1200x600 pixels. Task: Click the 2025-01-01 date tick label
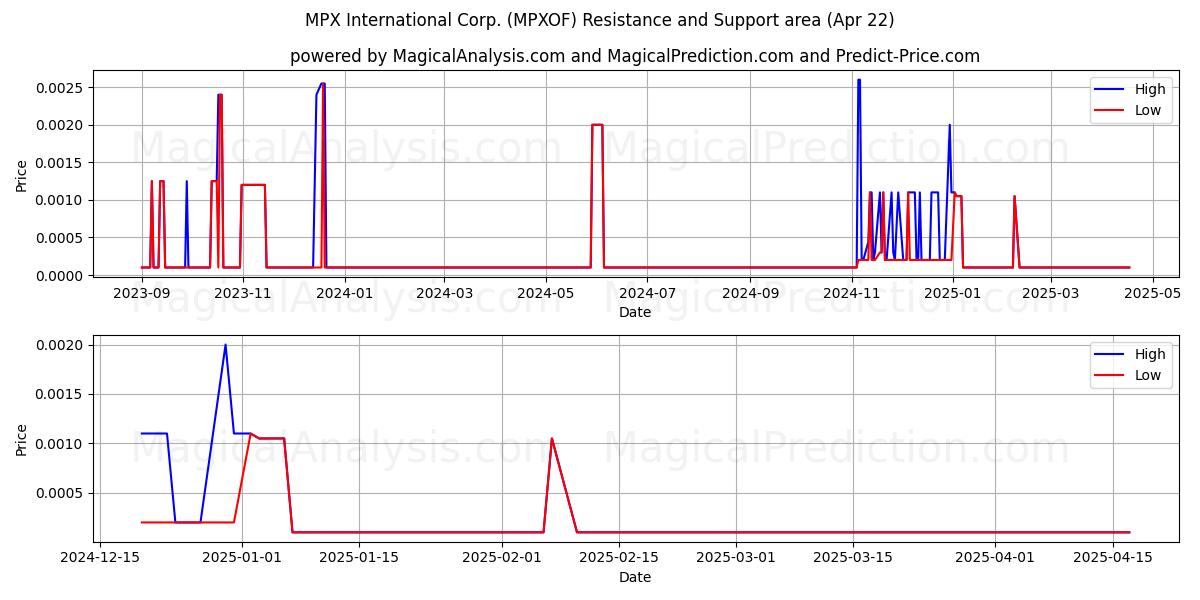pyautogui.click(x=241, y=558)
